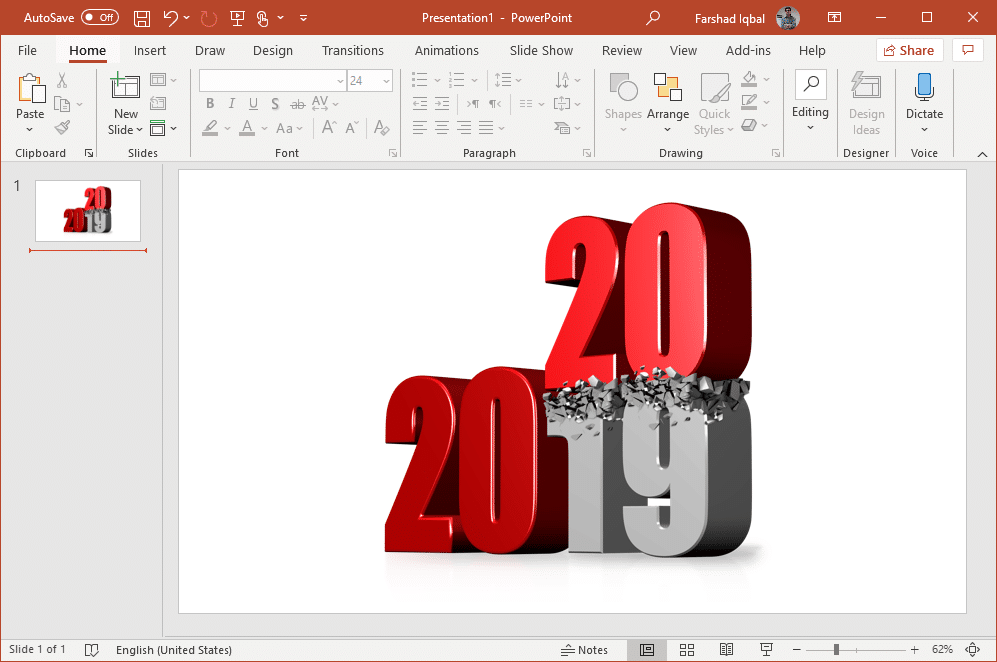Open comments pane icon
This screenshot has height=662, width=997.
pyautogui.click(x=968, y=50)
